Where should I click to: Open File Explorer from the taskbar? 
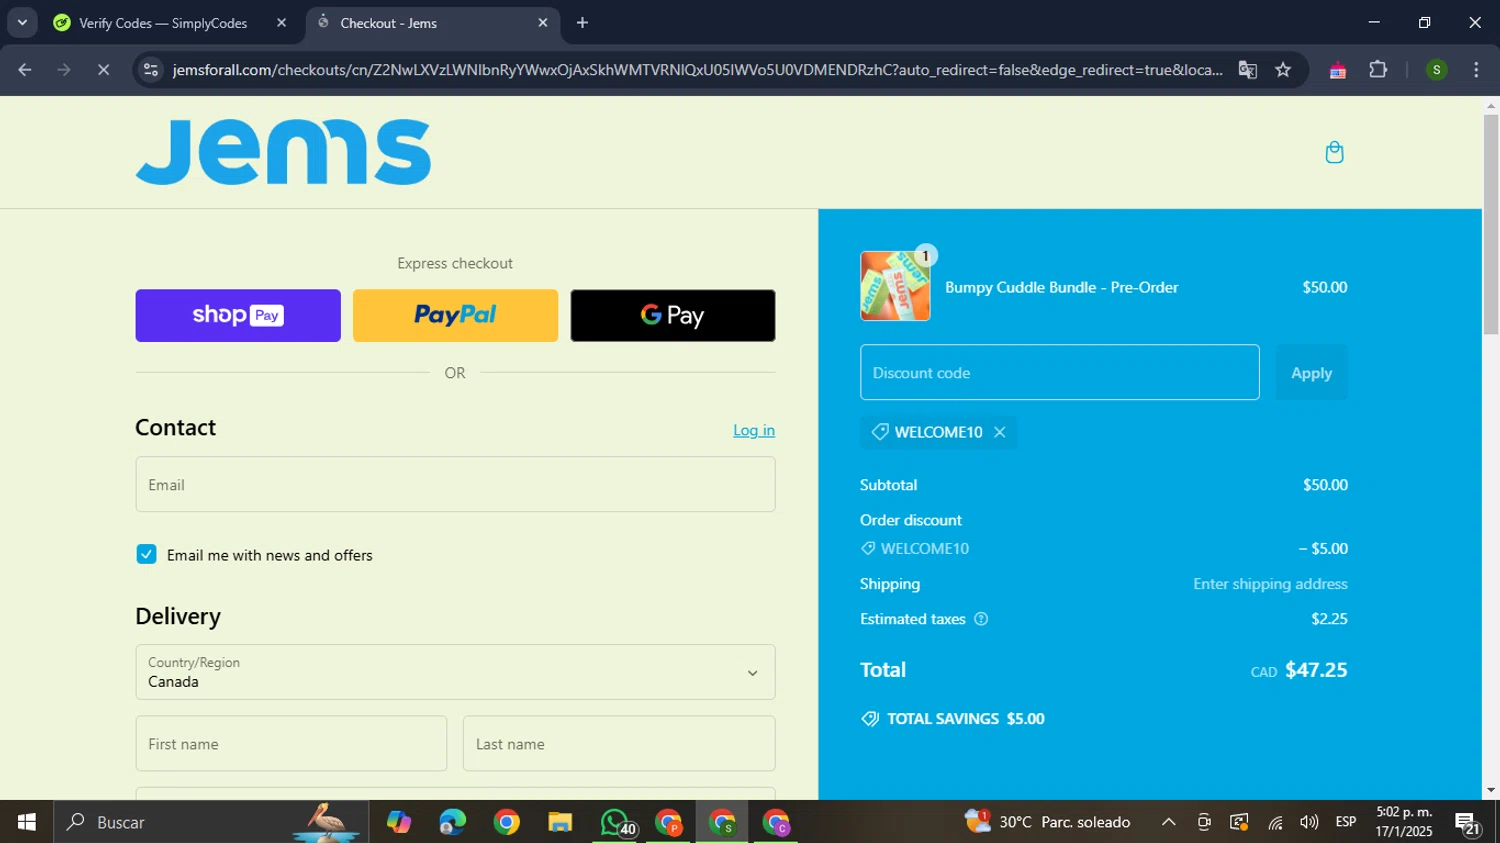click(560, 822)
